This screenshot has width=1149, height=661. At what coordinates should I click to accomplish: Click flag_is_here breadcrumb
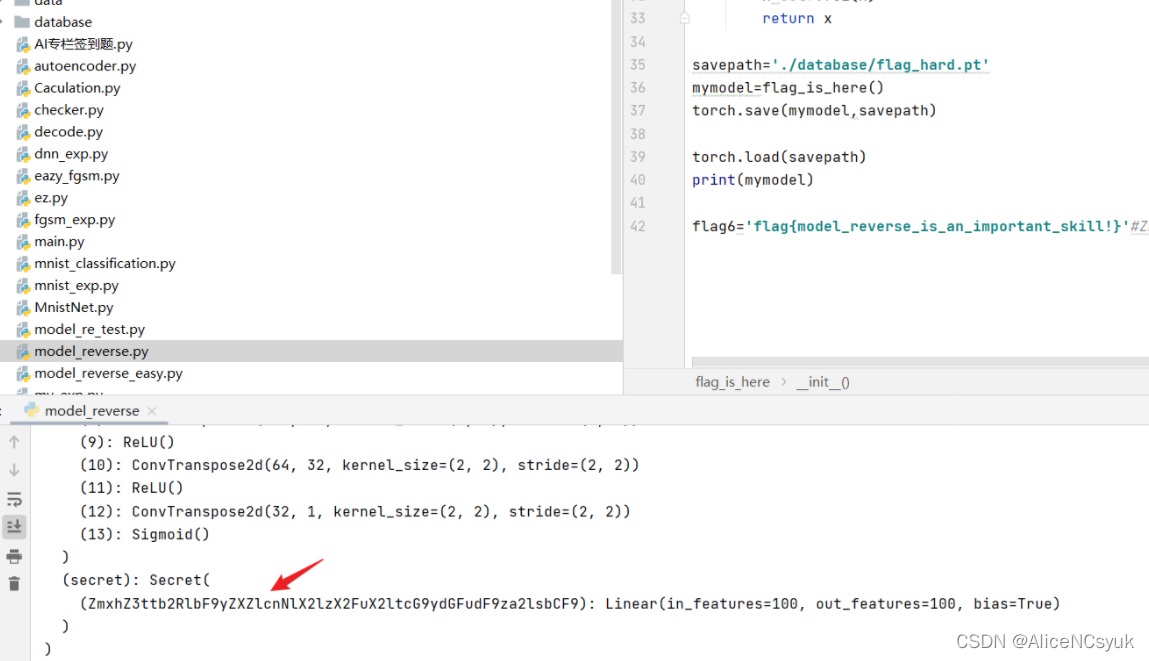(732, 382)
